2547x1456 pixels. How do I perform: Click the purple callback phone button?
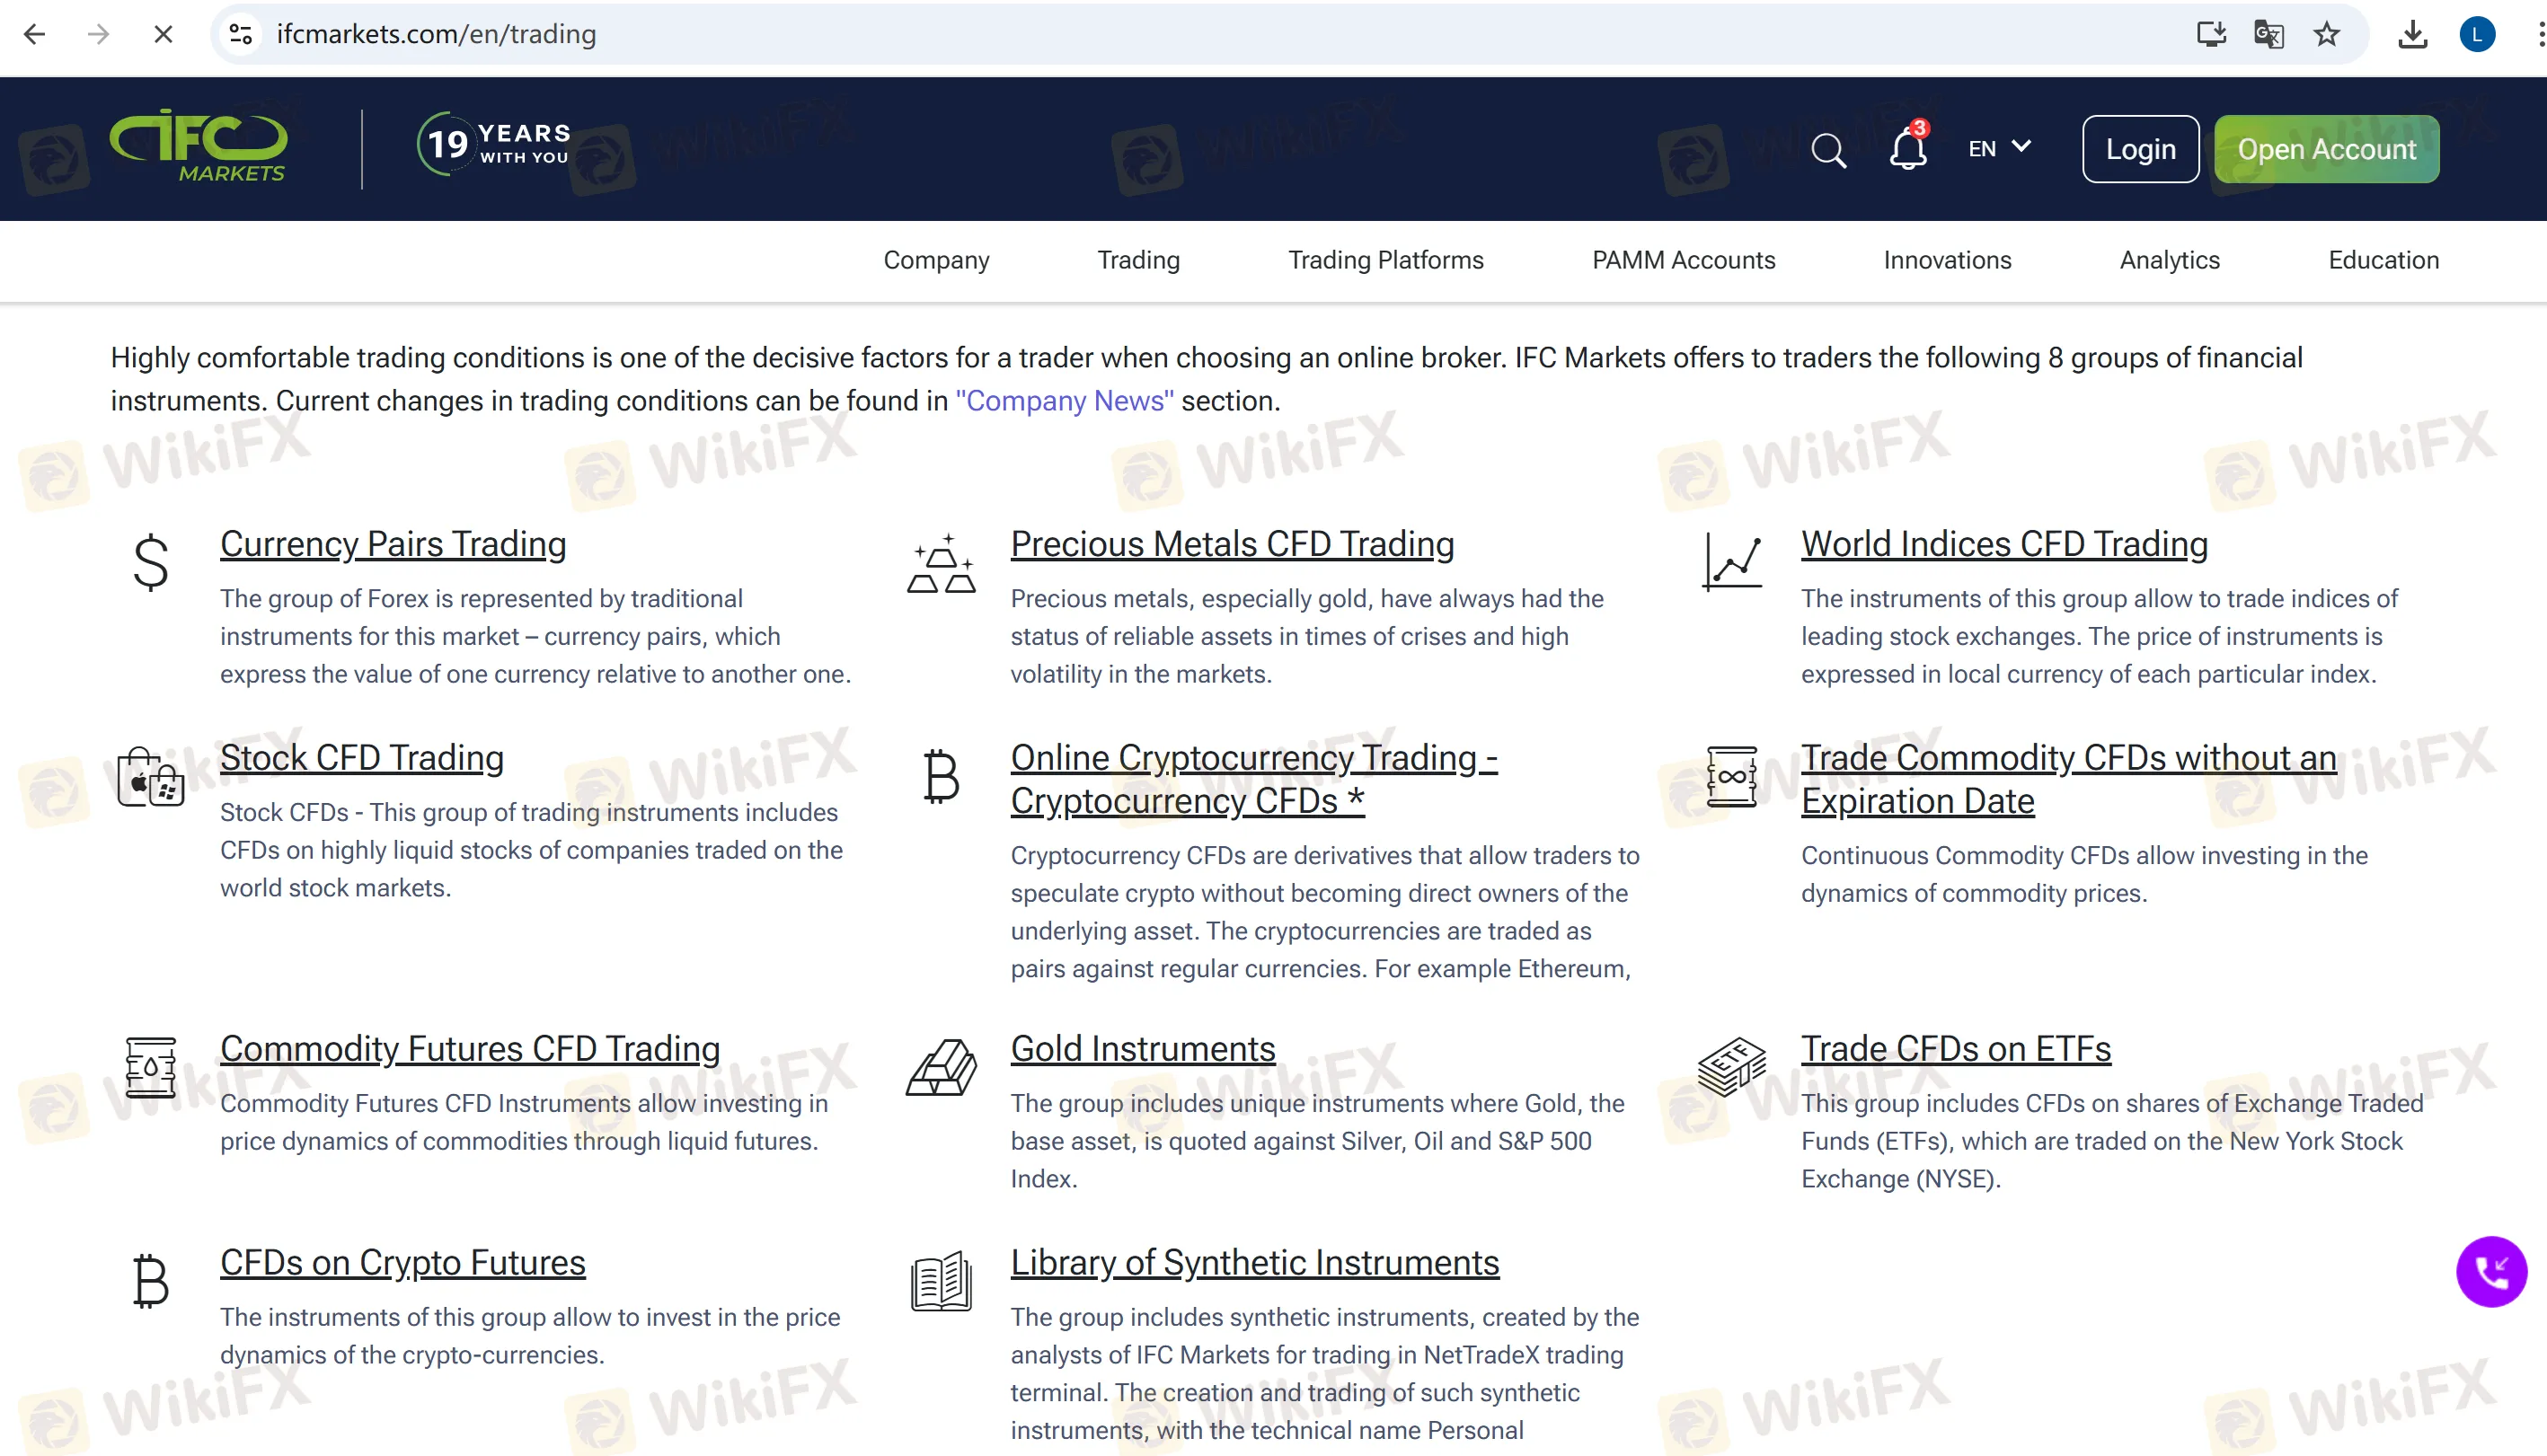pos(2491,1272)
